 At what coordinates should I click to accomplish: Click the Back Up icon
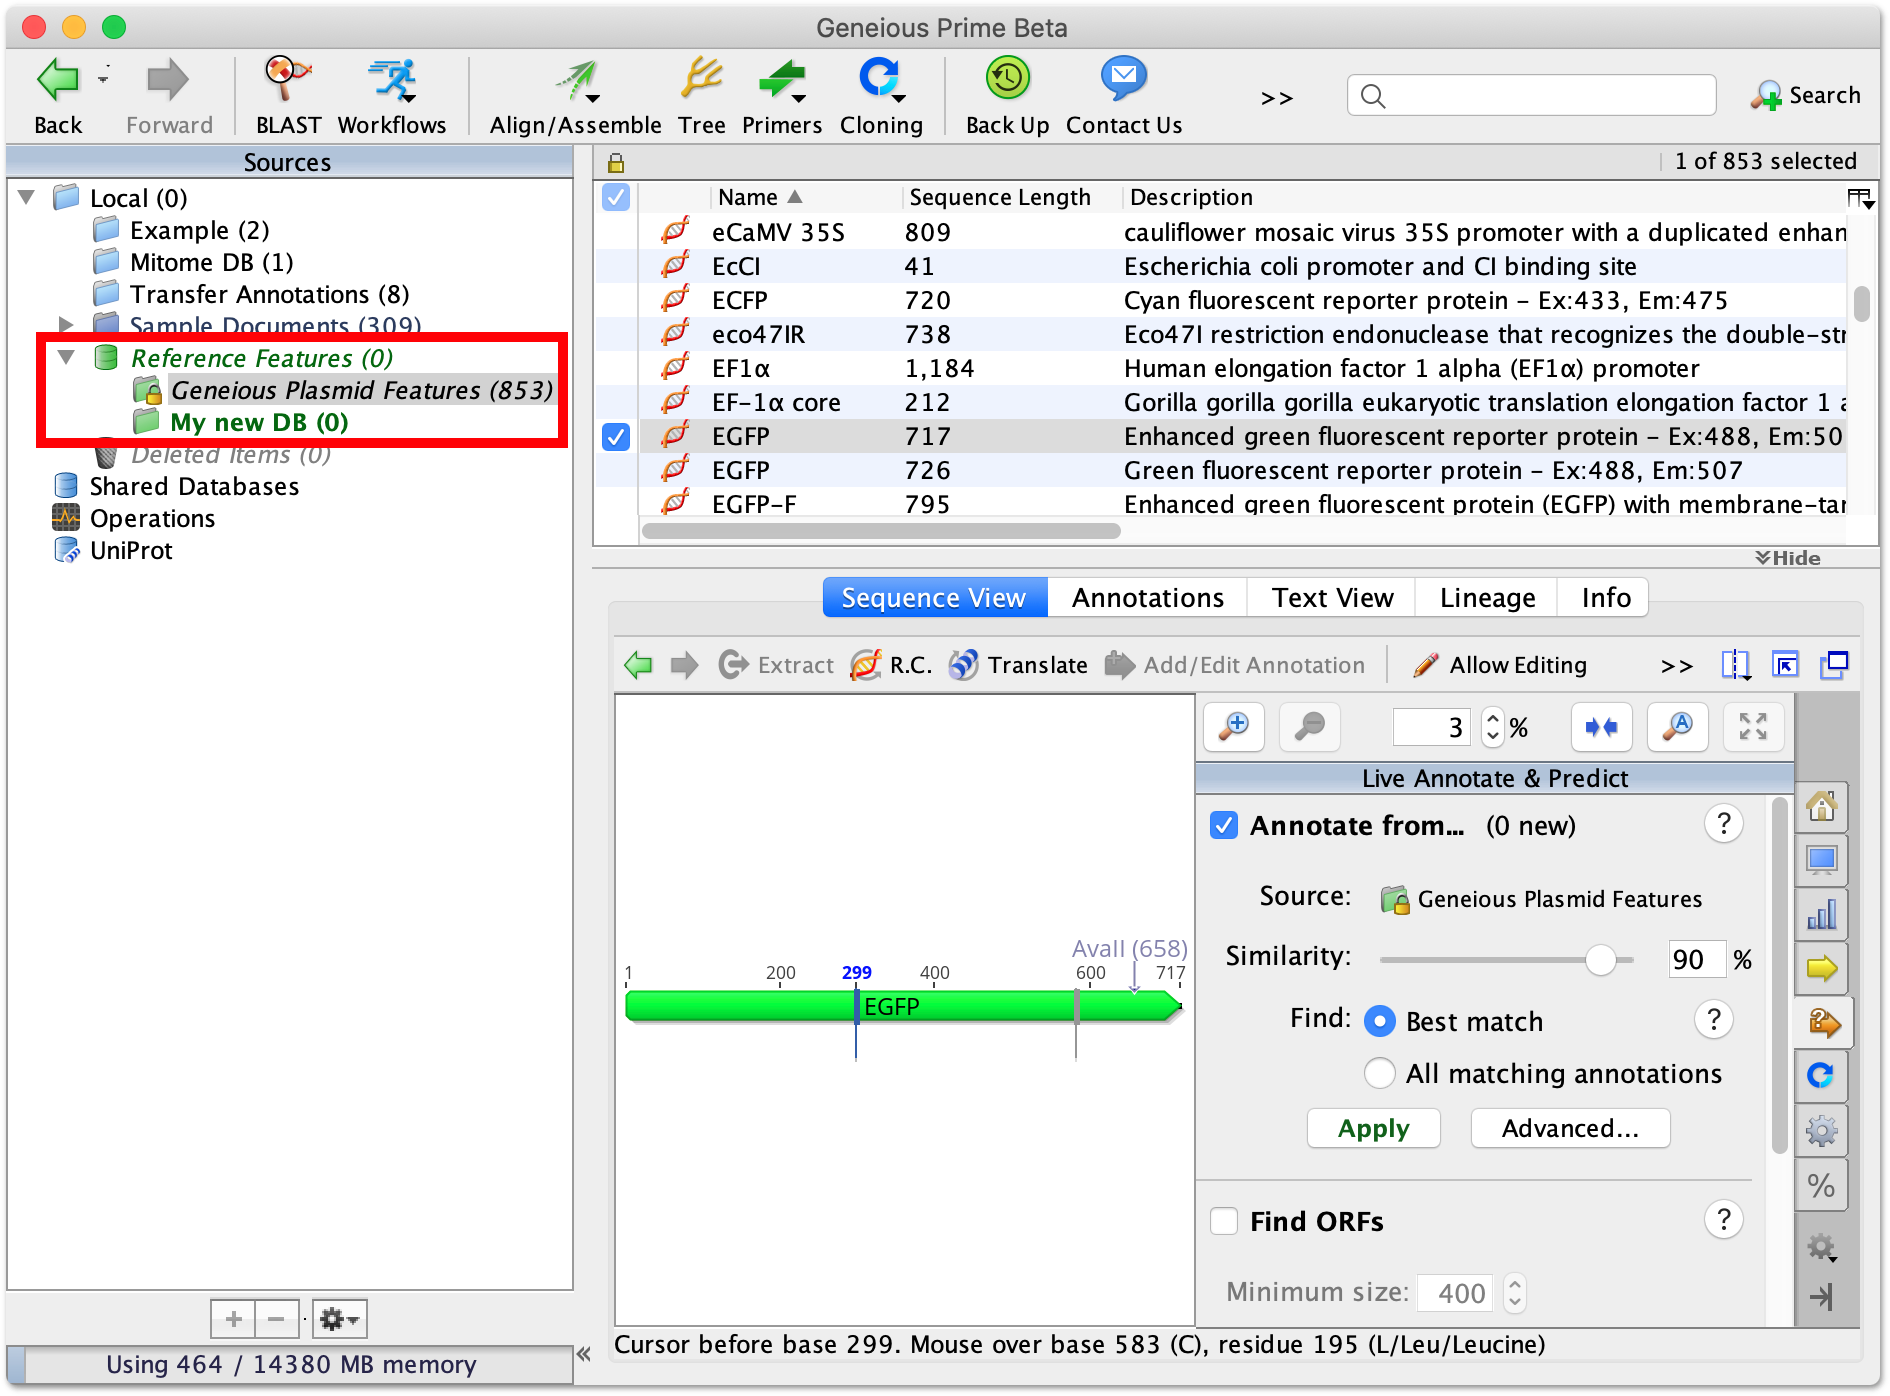(1007, 79)
